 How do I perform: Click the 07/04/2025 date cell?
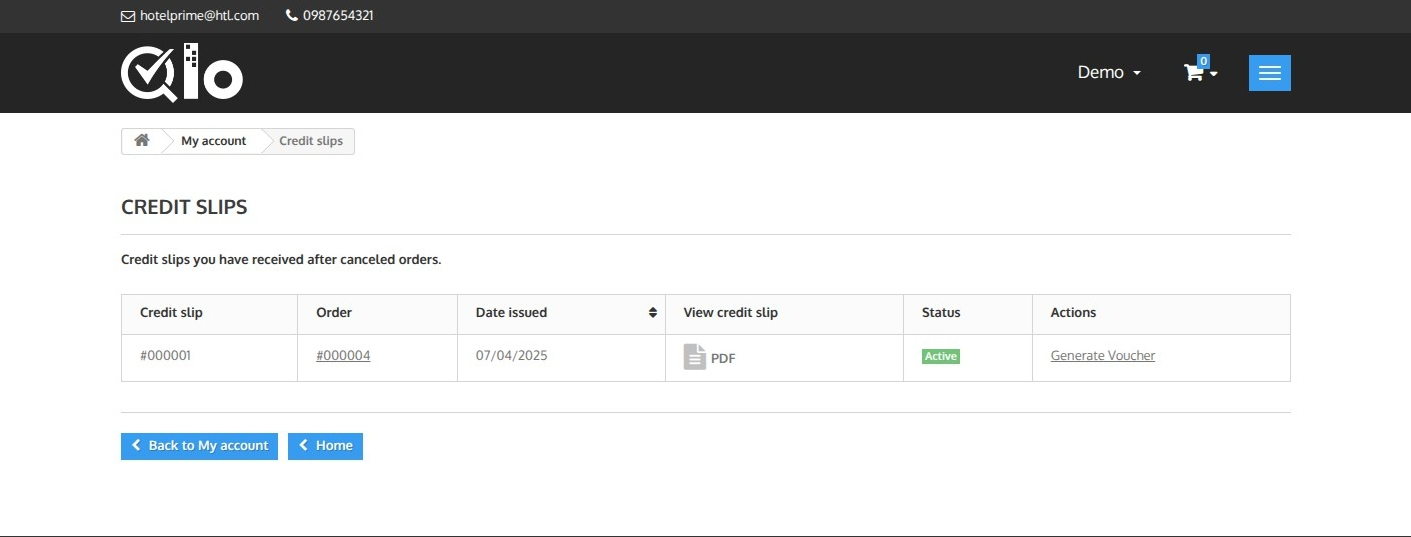pyautogui.click(x=561, y=357)
